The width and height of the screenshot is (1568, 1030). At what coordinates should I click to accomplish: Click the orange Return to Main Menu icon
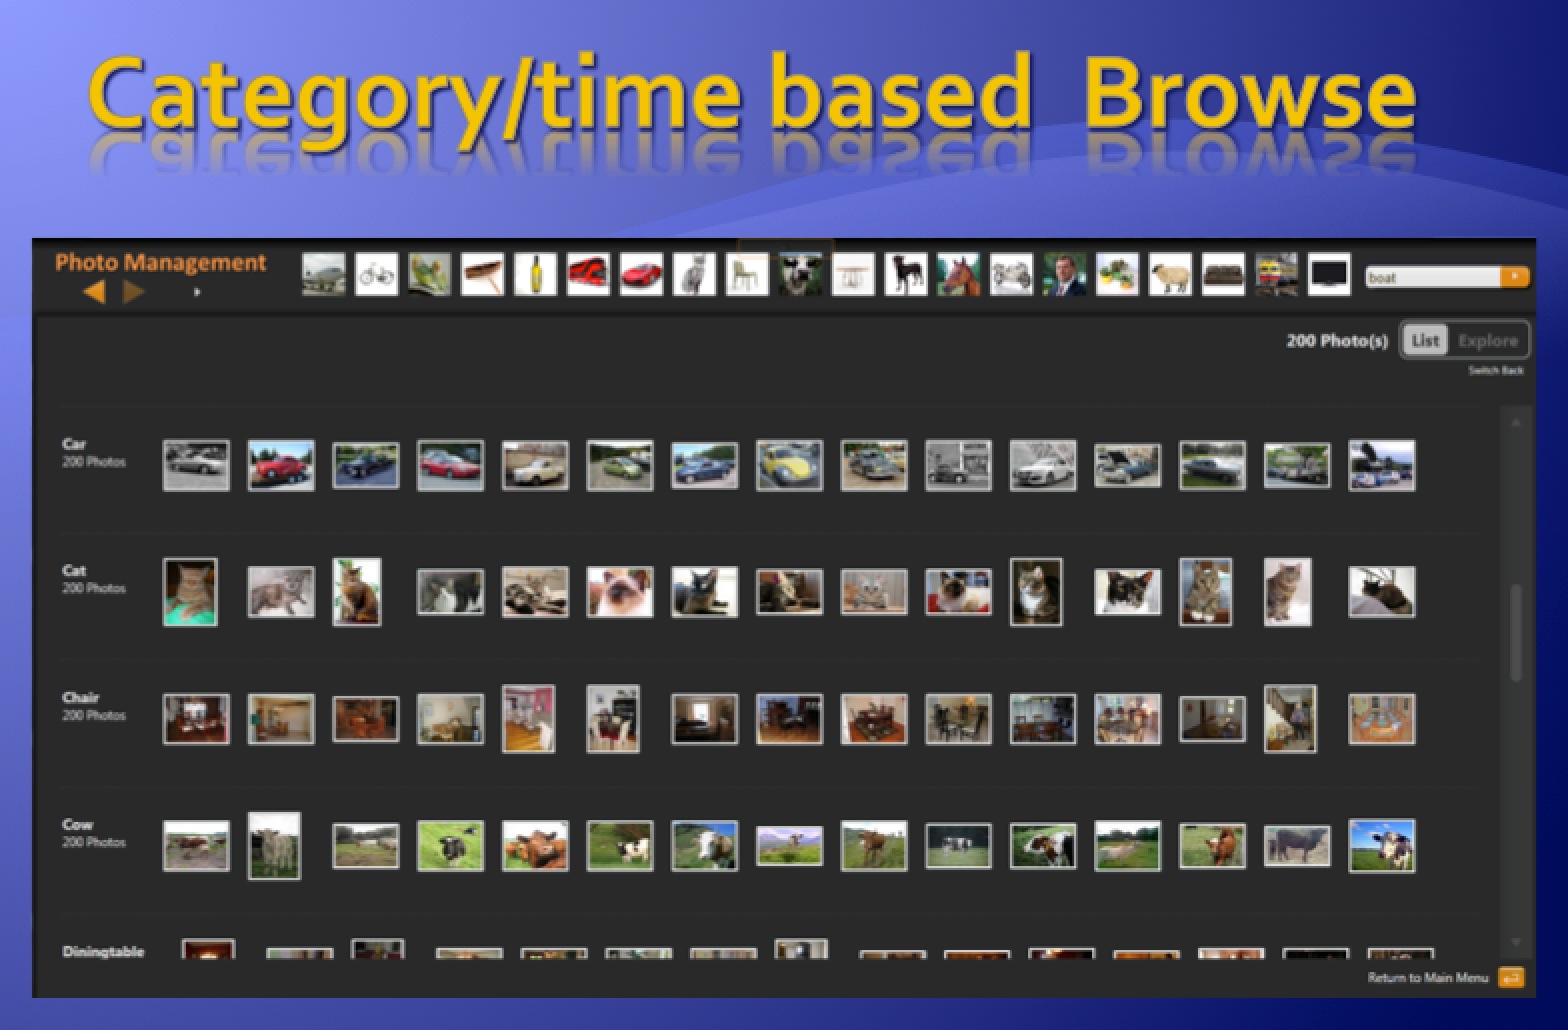pyautogui.click(x=1512, y=978)
